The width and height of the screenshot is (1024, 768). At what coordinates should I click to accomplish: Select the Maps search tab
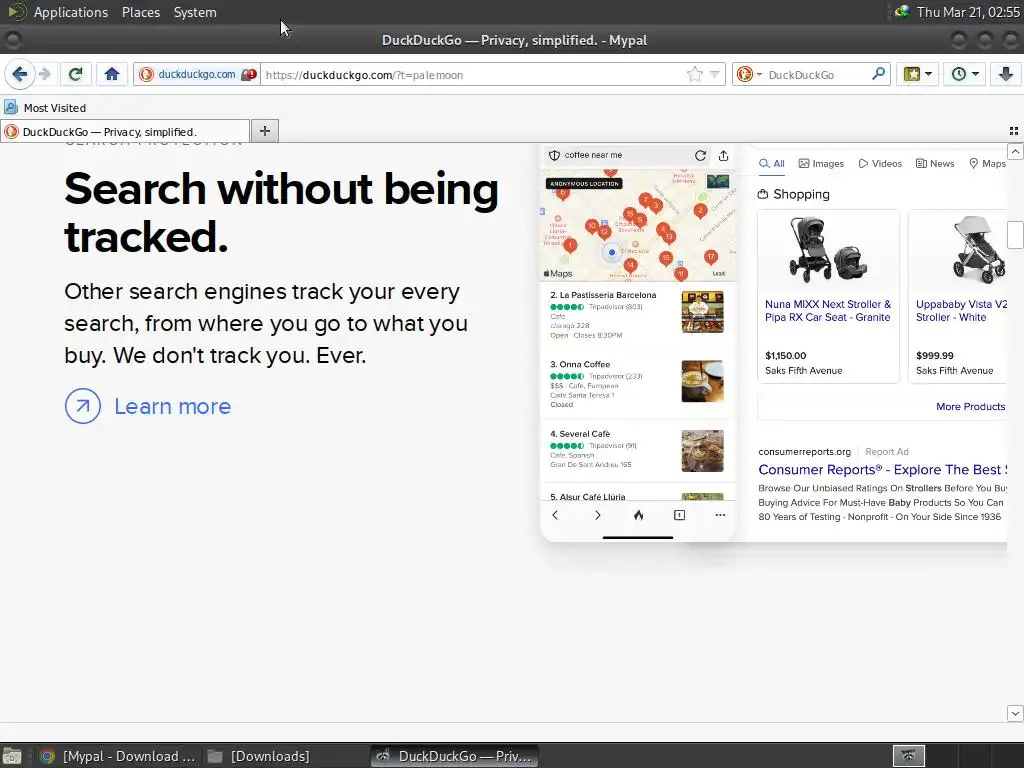point(987,163)
